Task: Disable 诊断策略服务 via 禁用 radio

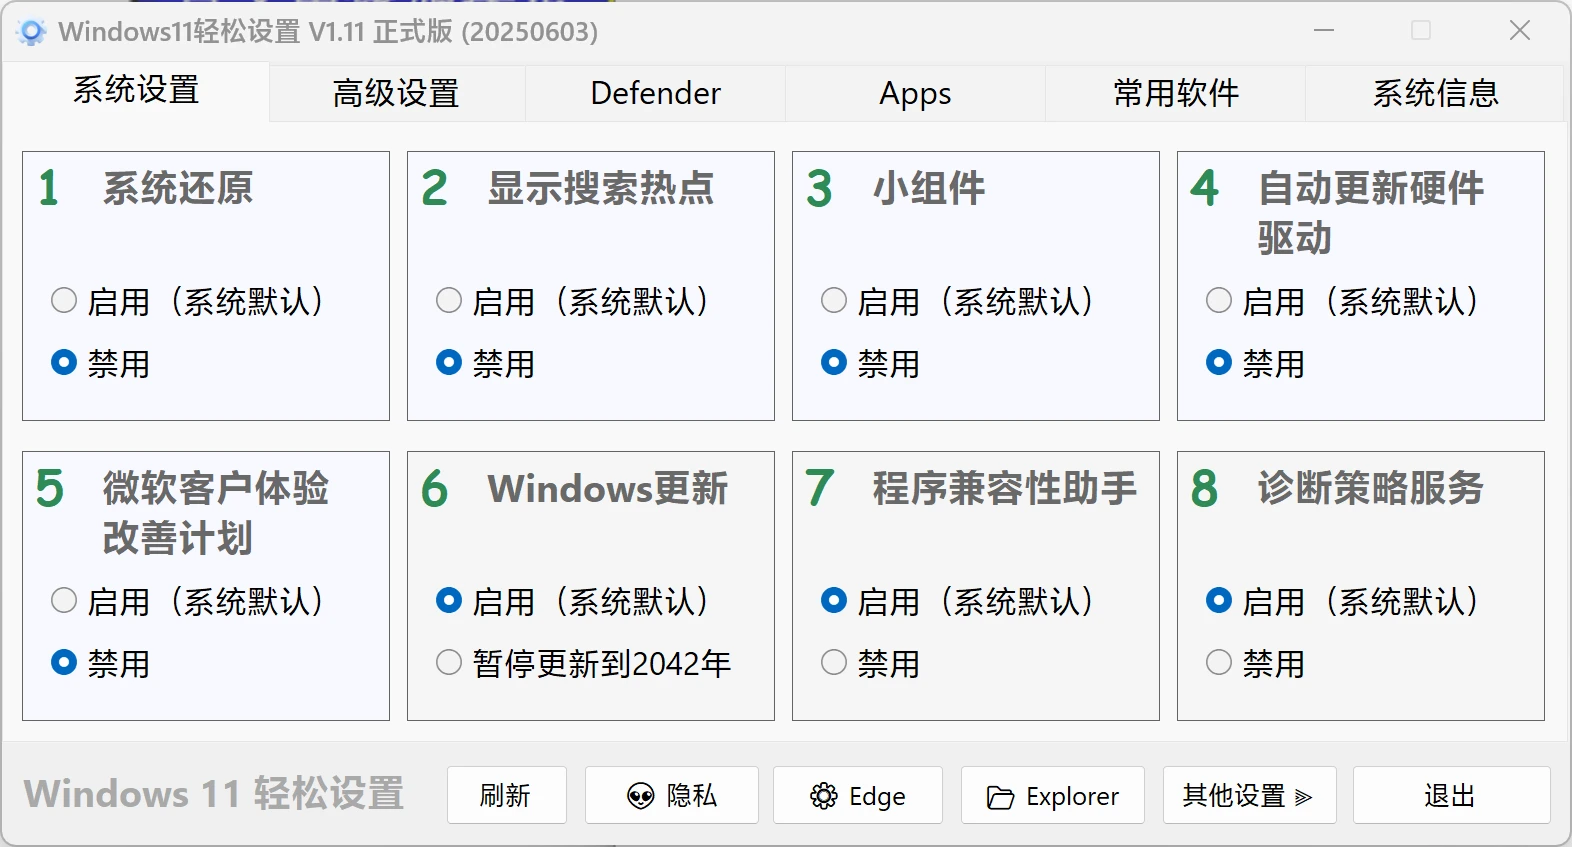Action: (1219, 662)
